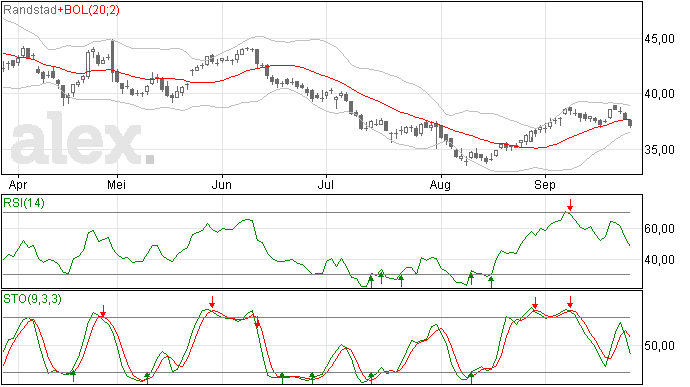Select the Jul month label
The width and height of the screenshot is (690, 387).
point(326,184)
